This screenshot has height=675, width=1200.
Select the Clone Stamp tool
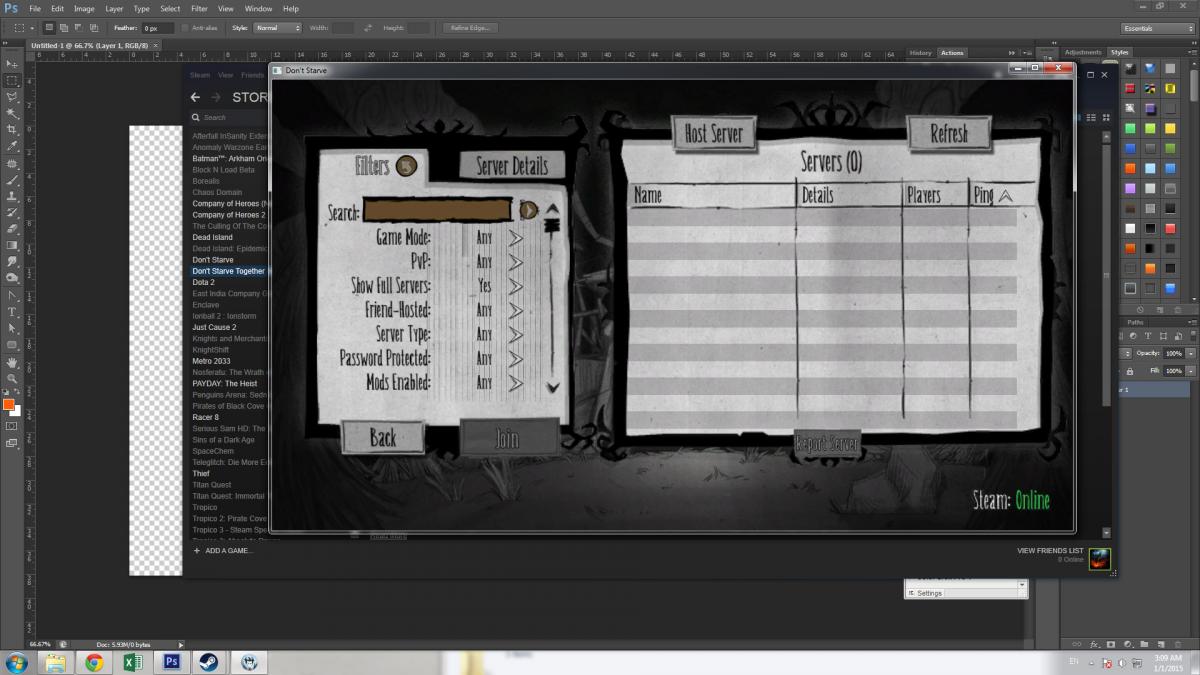pos(12,196)
